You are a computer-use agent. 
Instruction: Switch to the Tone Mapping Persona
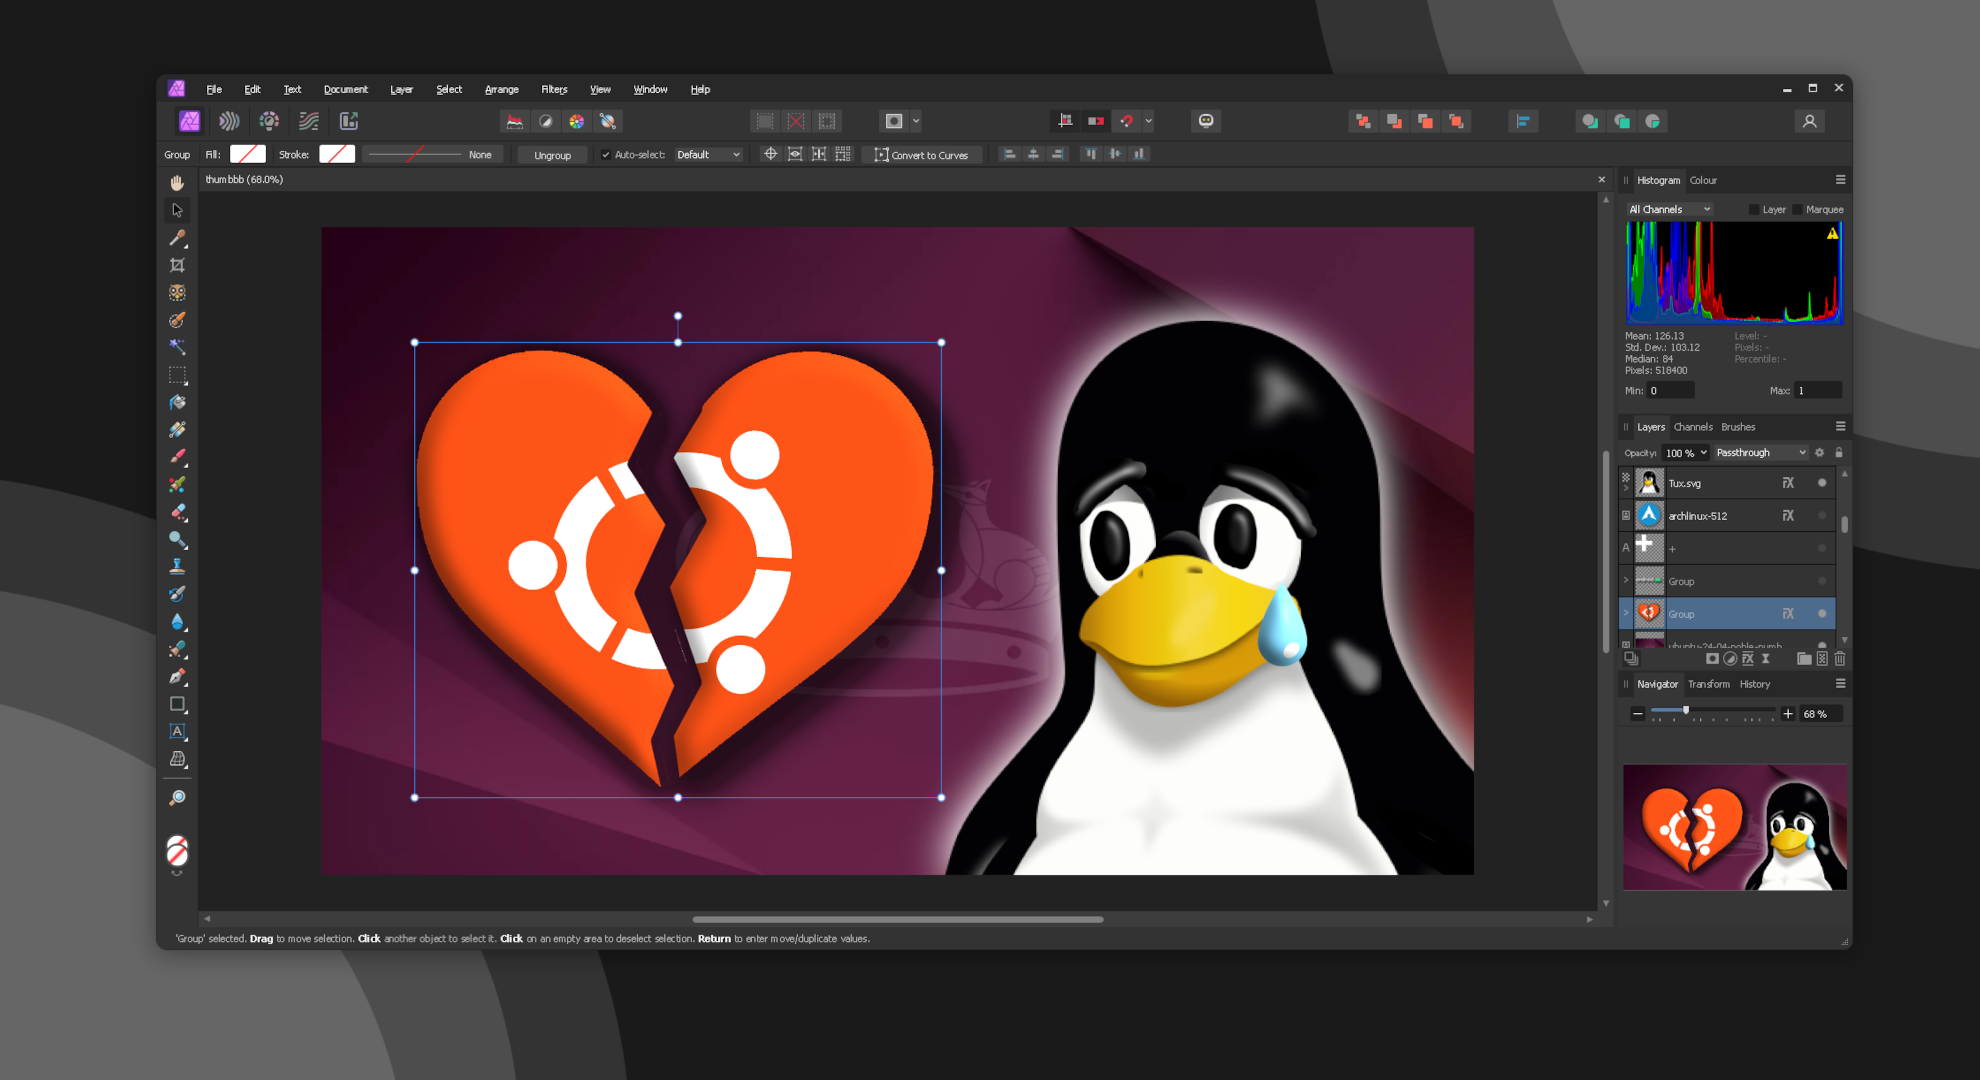coord(309,121)
